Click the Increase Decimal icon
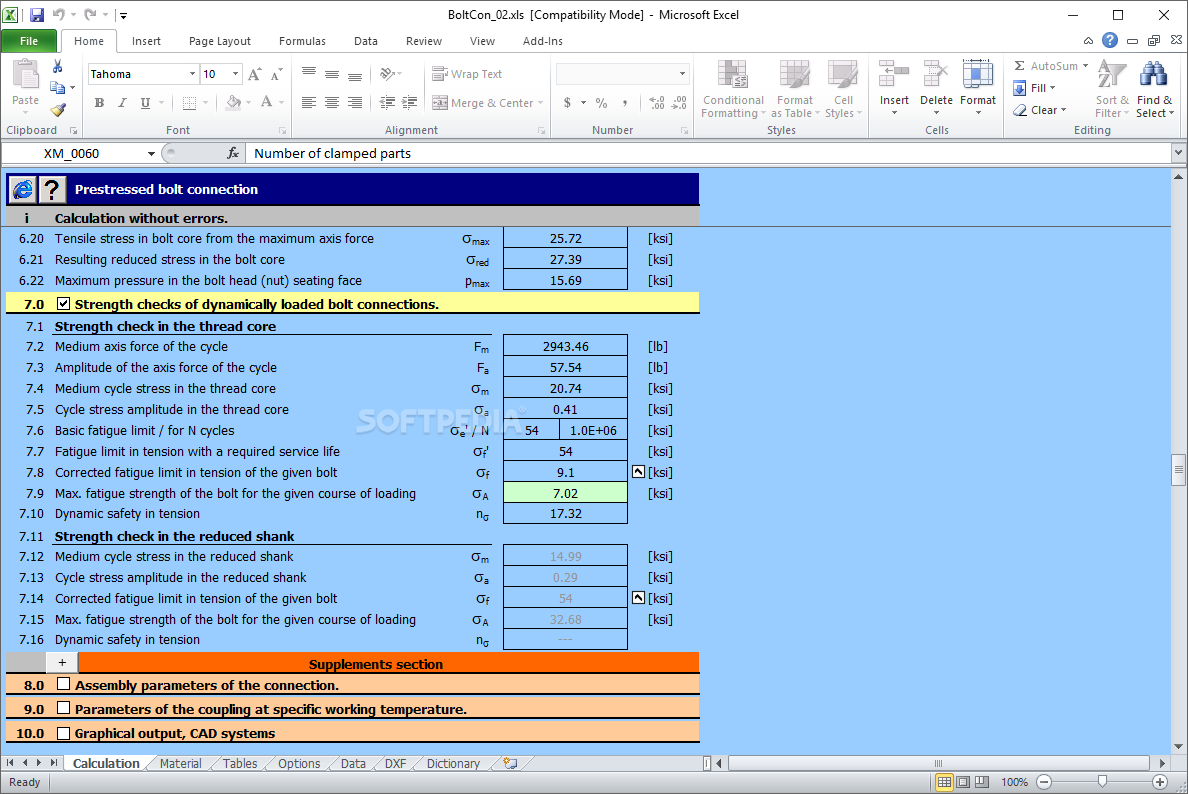1188x794 pixels. point(657,102)
